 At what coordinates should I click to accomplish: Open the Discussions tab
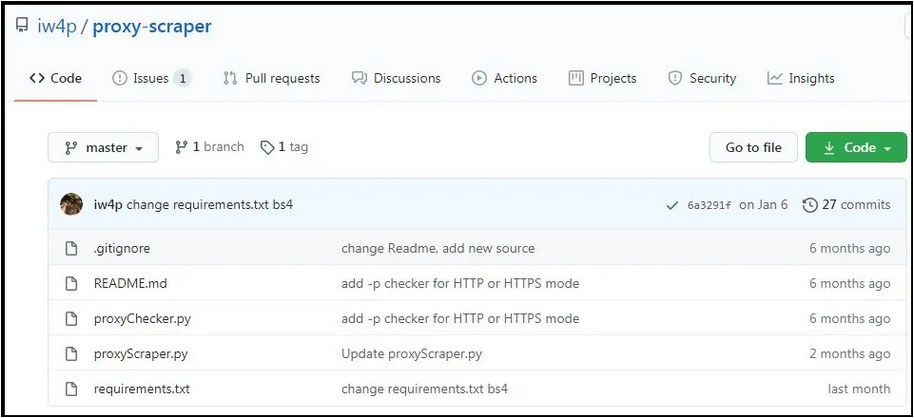point(396,78)
